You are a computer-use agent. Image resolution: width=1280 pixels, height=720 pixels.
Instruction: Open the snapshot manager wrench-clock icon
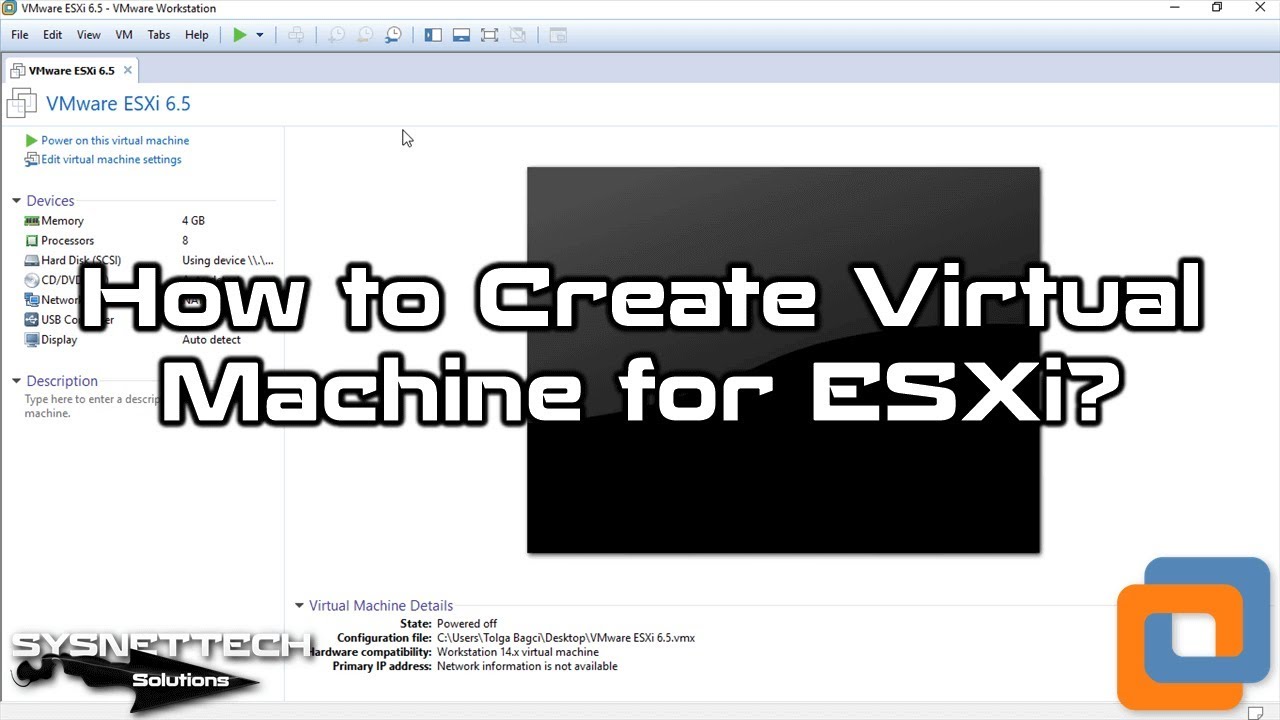[x=393, y=35]
